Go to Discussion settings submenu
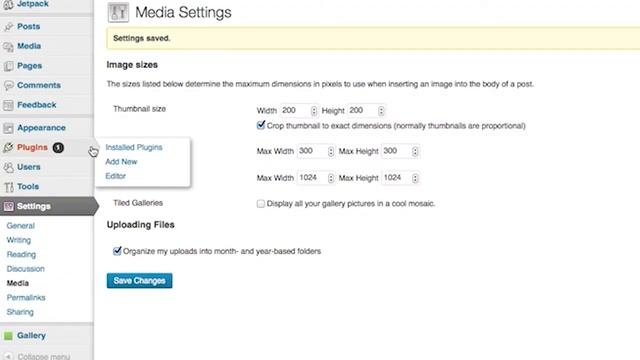The height and width of the screenshot is (360, 640). click(25, 269)
